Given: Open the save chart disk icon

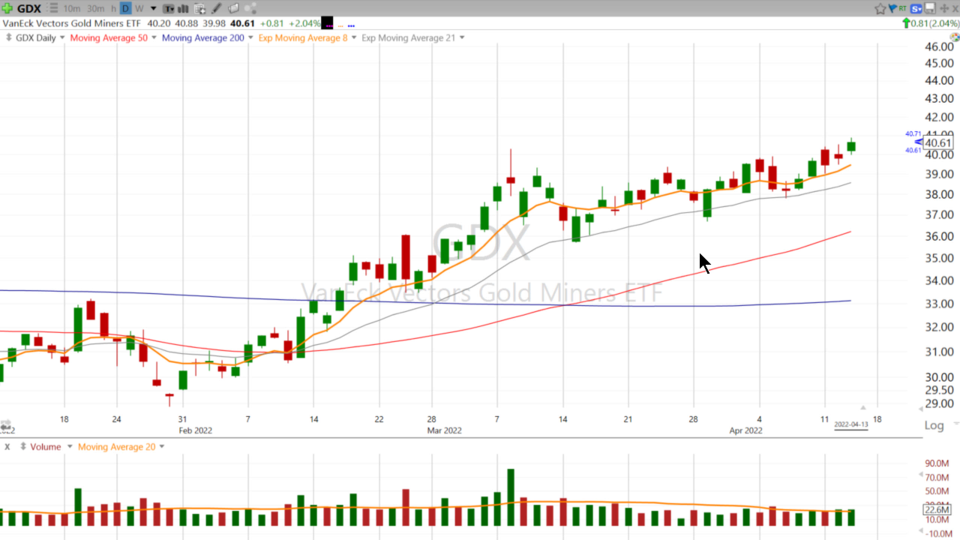Looking at the screenshot, I should 930,9.
